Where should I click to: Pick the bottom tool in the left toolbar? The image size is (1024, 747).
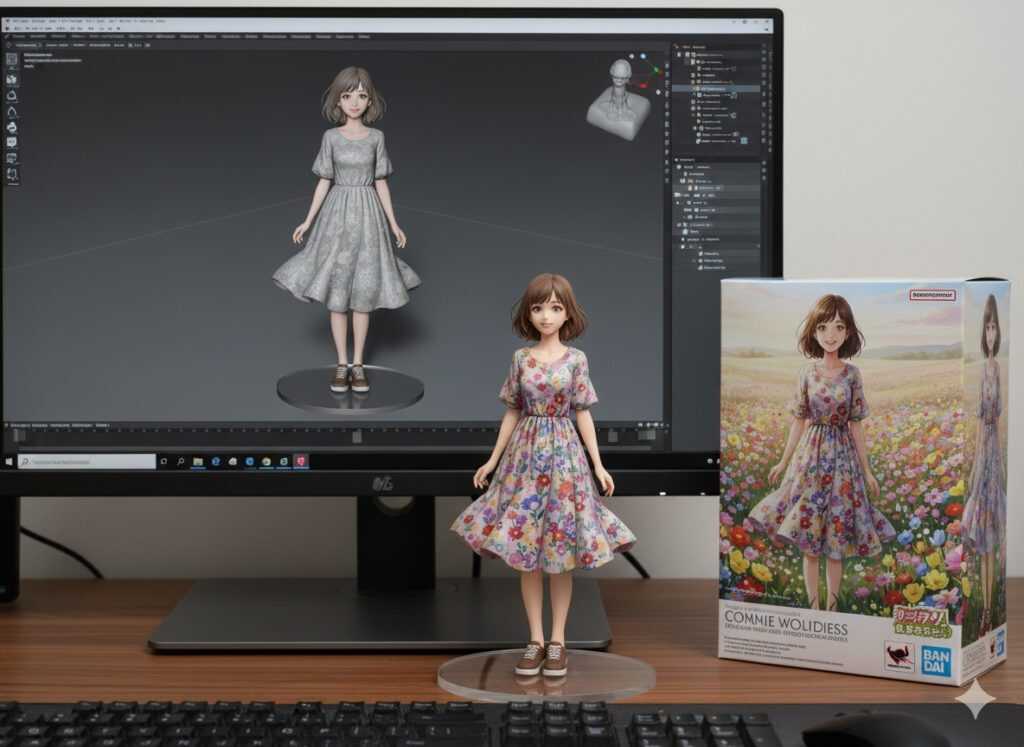coord(12,175)
